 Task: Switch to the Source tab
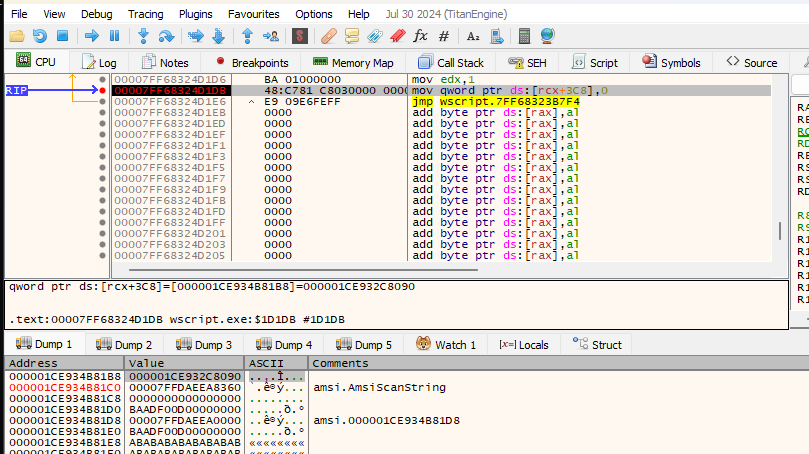752,62
